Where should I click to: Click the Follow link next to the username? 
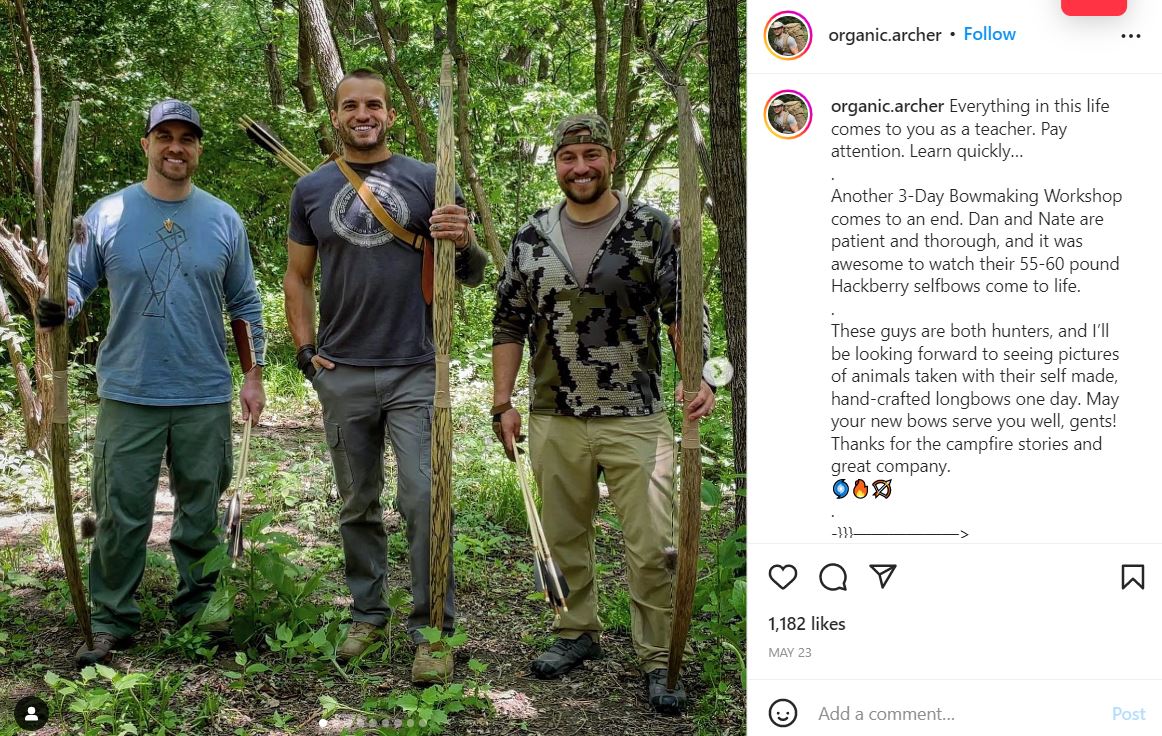[989, 33]
